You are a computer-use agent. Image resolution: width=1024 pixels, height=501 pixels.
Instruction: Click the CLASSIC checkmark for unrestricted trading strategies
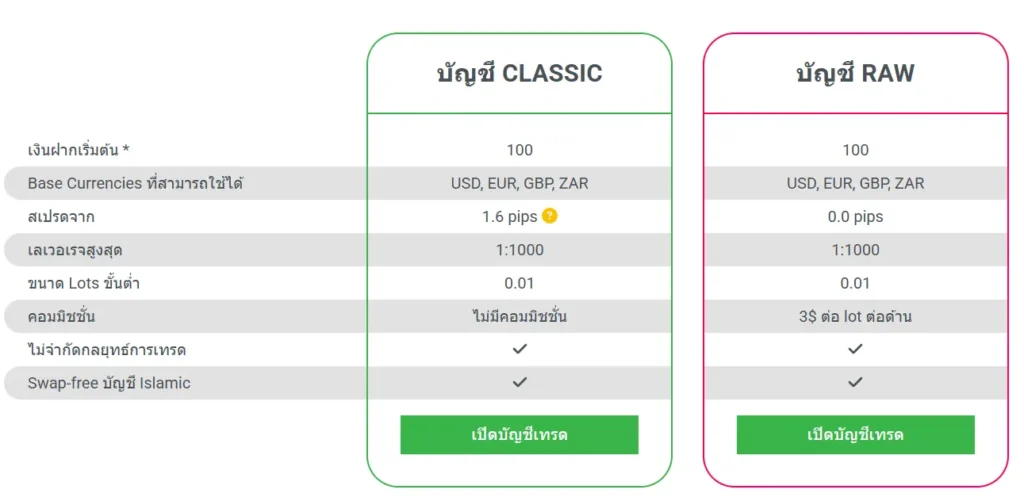[x=519, y=349]
